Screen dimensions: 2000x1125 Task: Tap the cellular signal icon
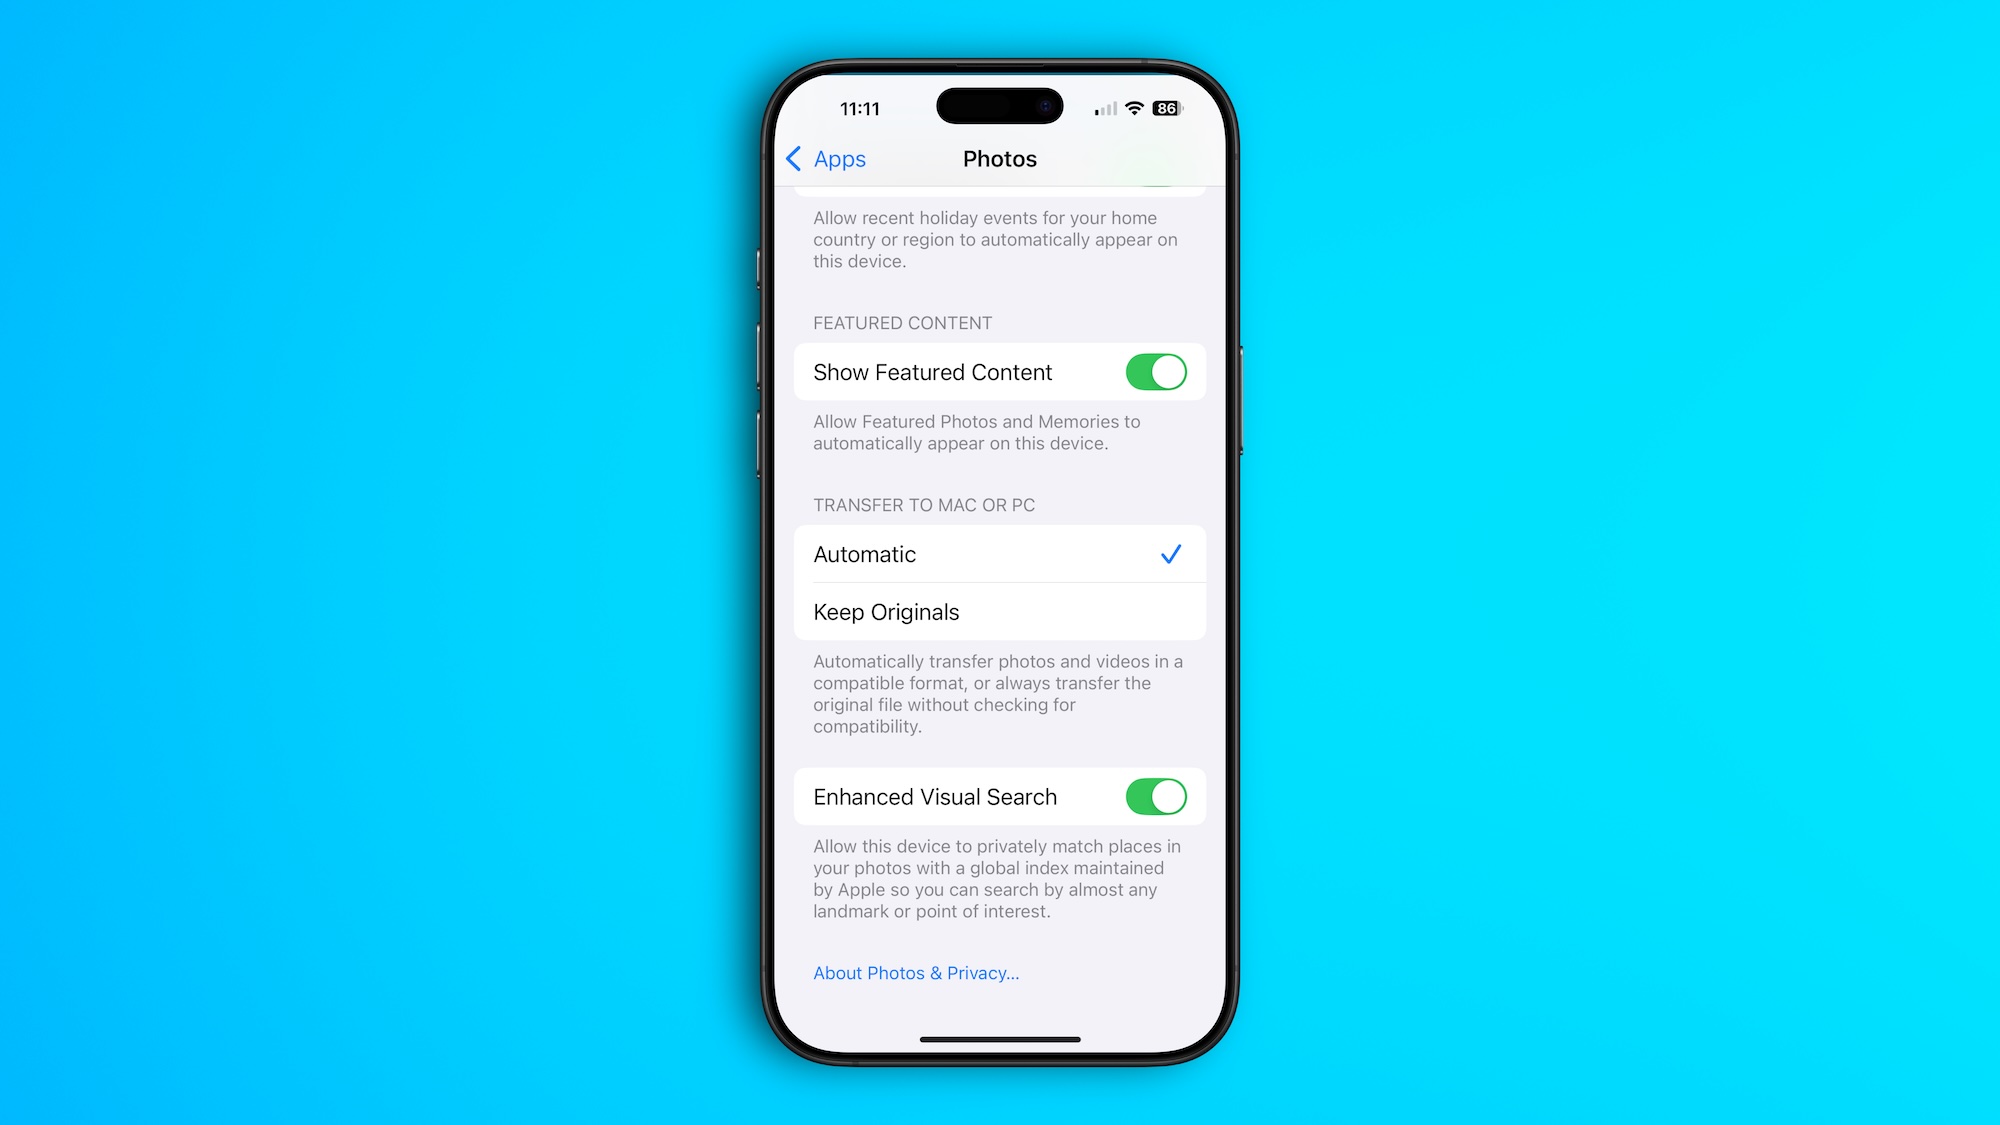(x=1099, y=109)
